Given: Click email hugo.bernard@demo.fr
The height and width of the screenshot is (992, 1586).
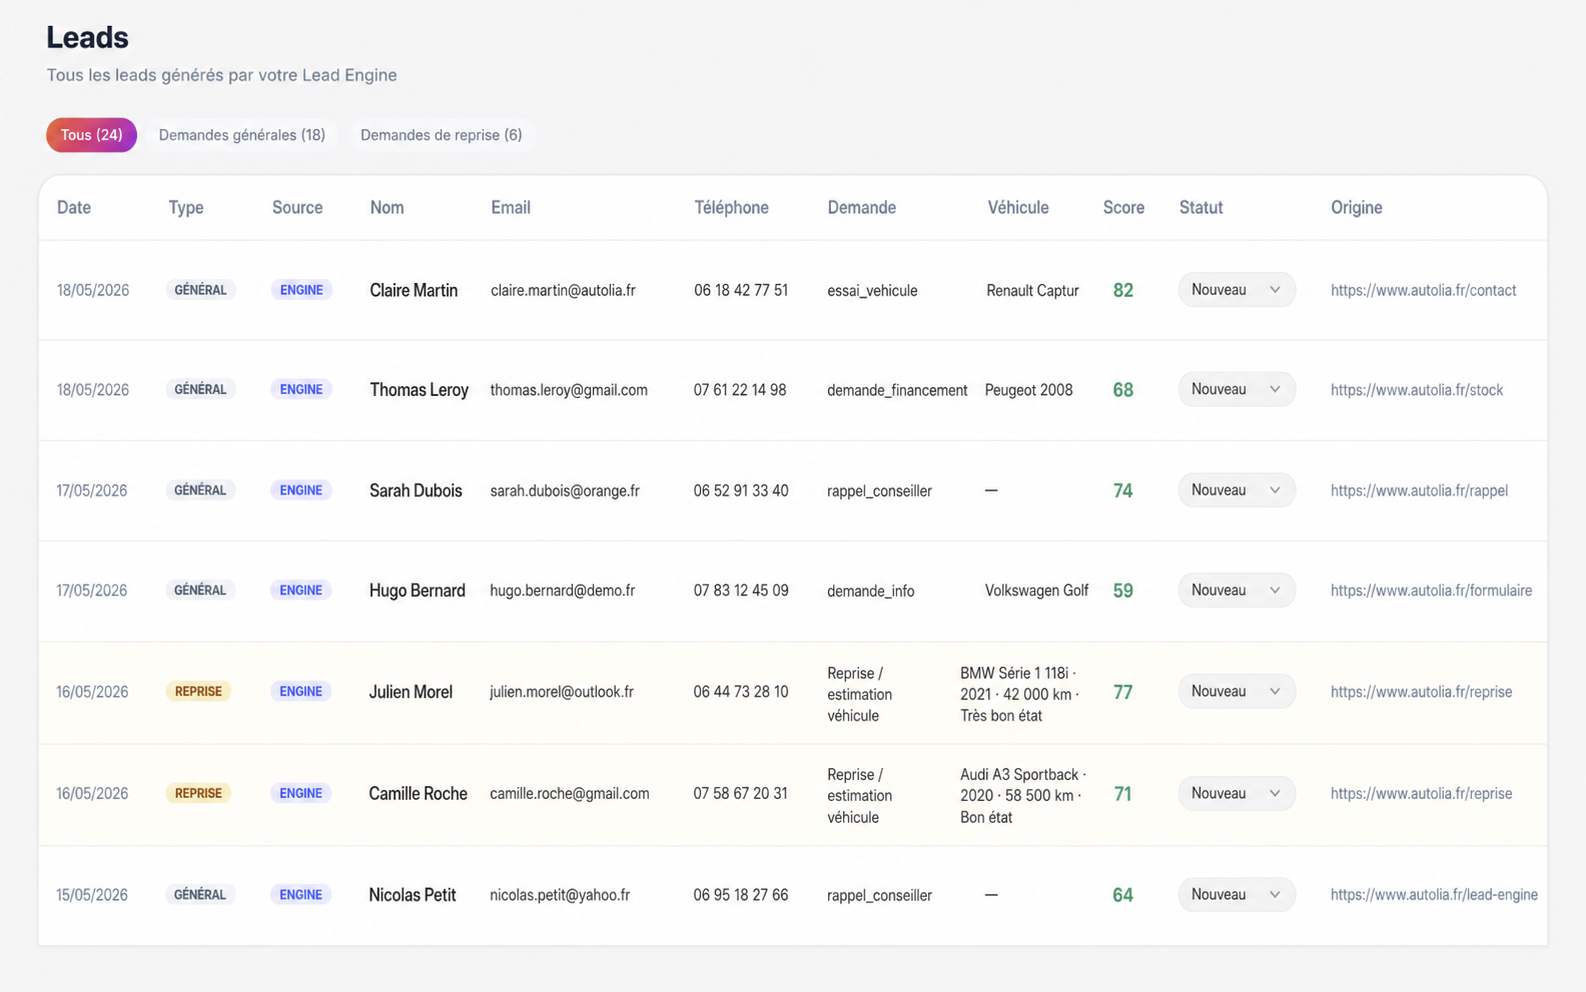Looking at the screenshot, I should [x=562, y=590].
